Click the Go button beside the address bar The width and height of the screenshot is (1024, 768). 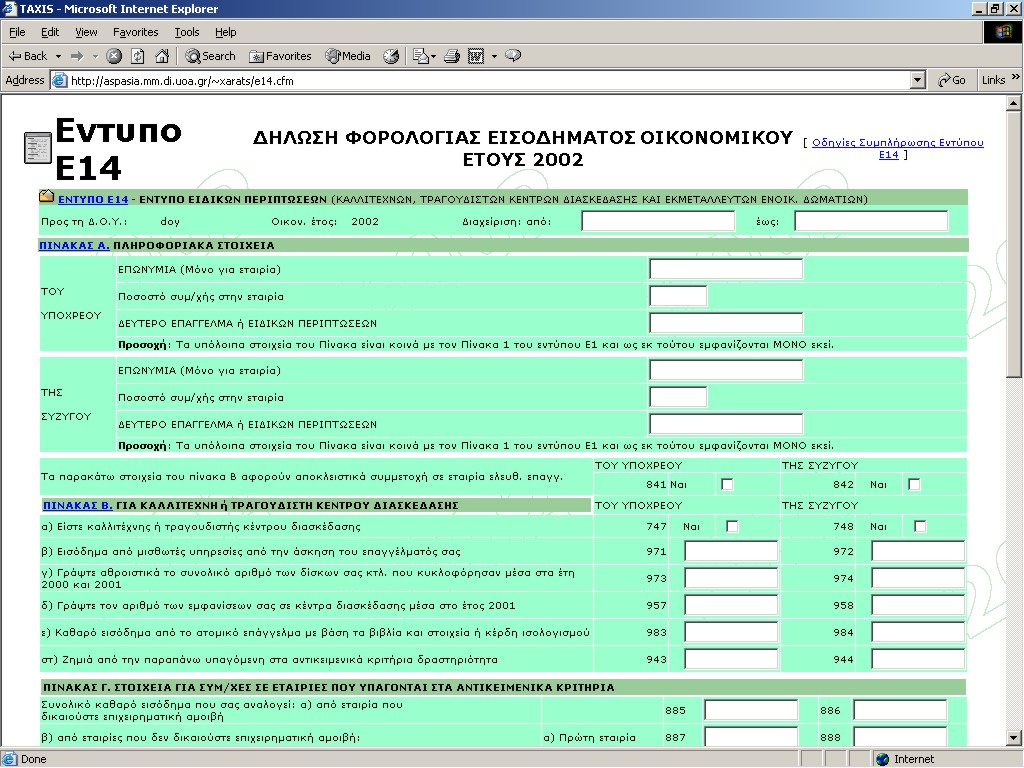pos(952,80)
